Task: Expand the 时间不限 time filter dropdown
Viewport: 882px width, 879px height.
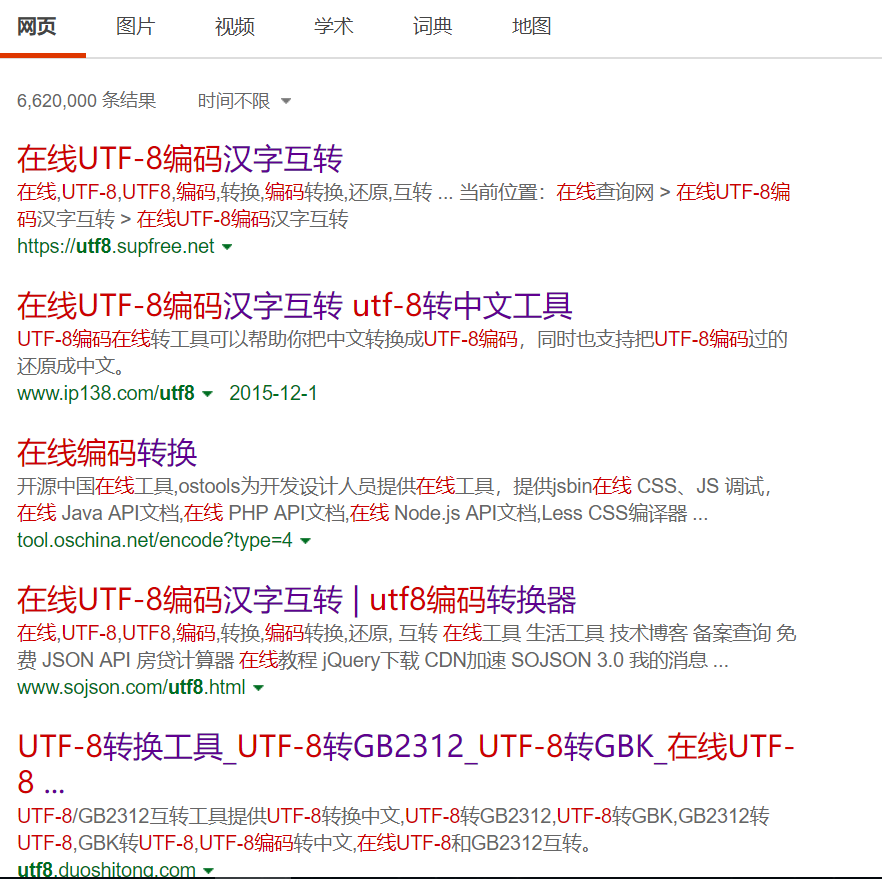Action: [244, 101]
